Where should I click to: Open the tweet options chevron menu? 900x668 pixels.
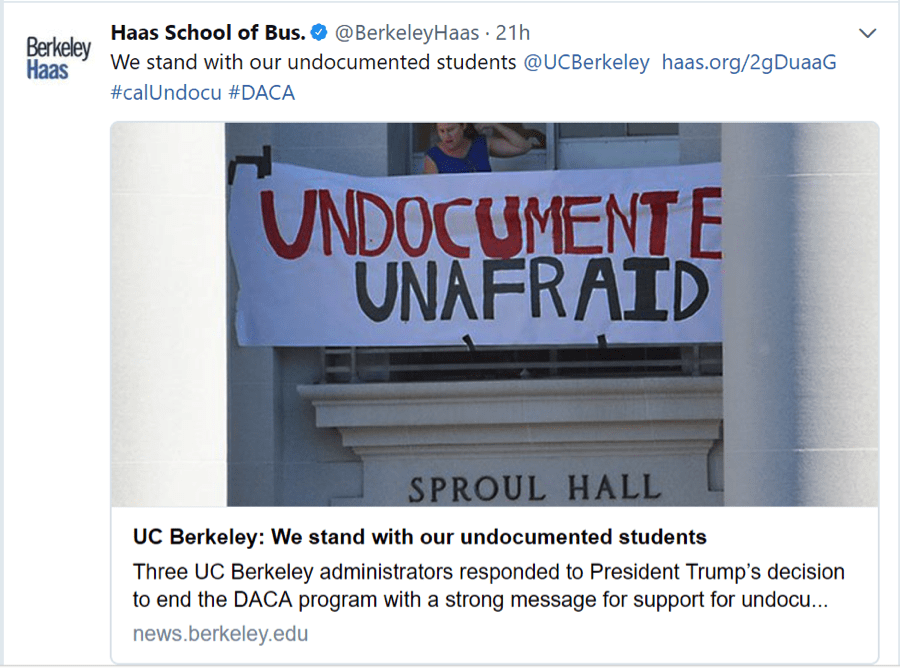(867, 34)
